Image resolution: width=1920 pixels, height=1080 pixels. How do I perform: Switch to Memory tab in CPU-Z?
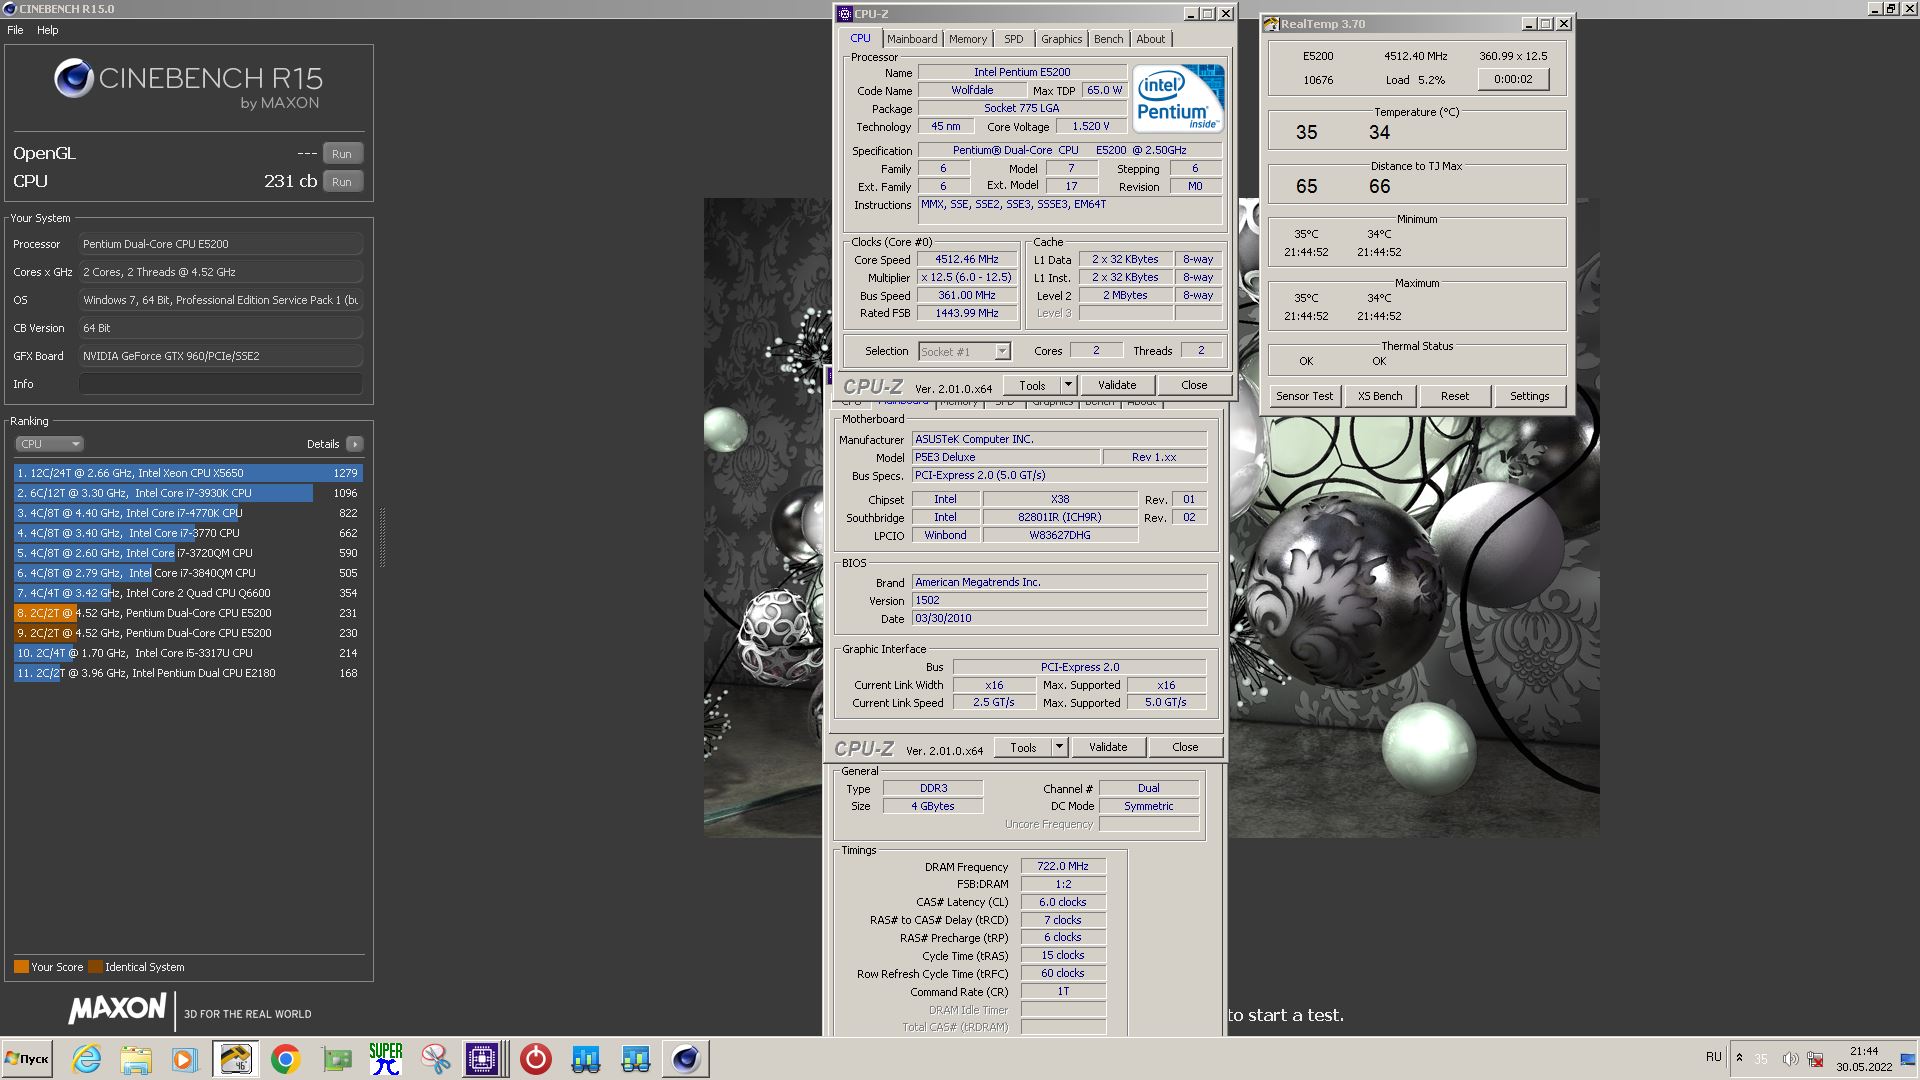(968, 39)
